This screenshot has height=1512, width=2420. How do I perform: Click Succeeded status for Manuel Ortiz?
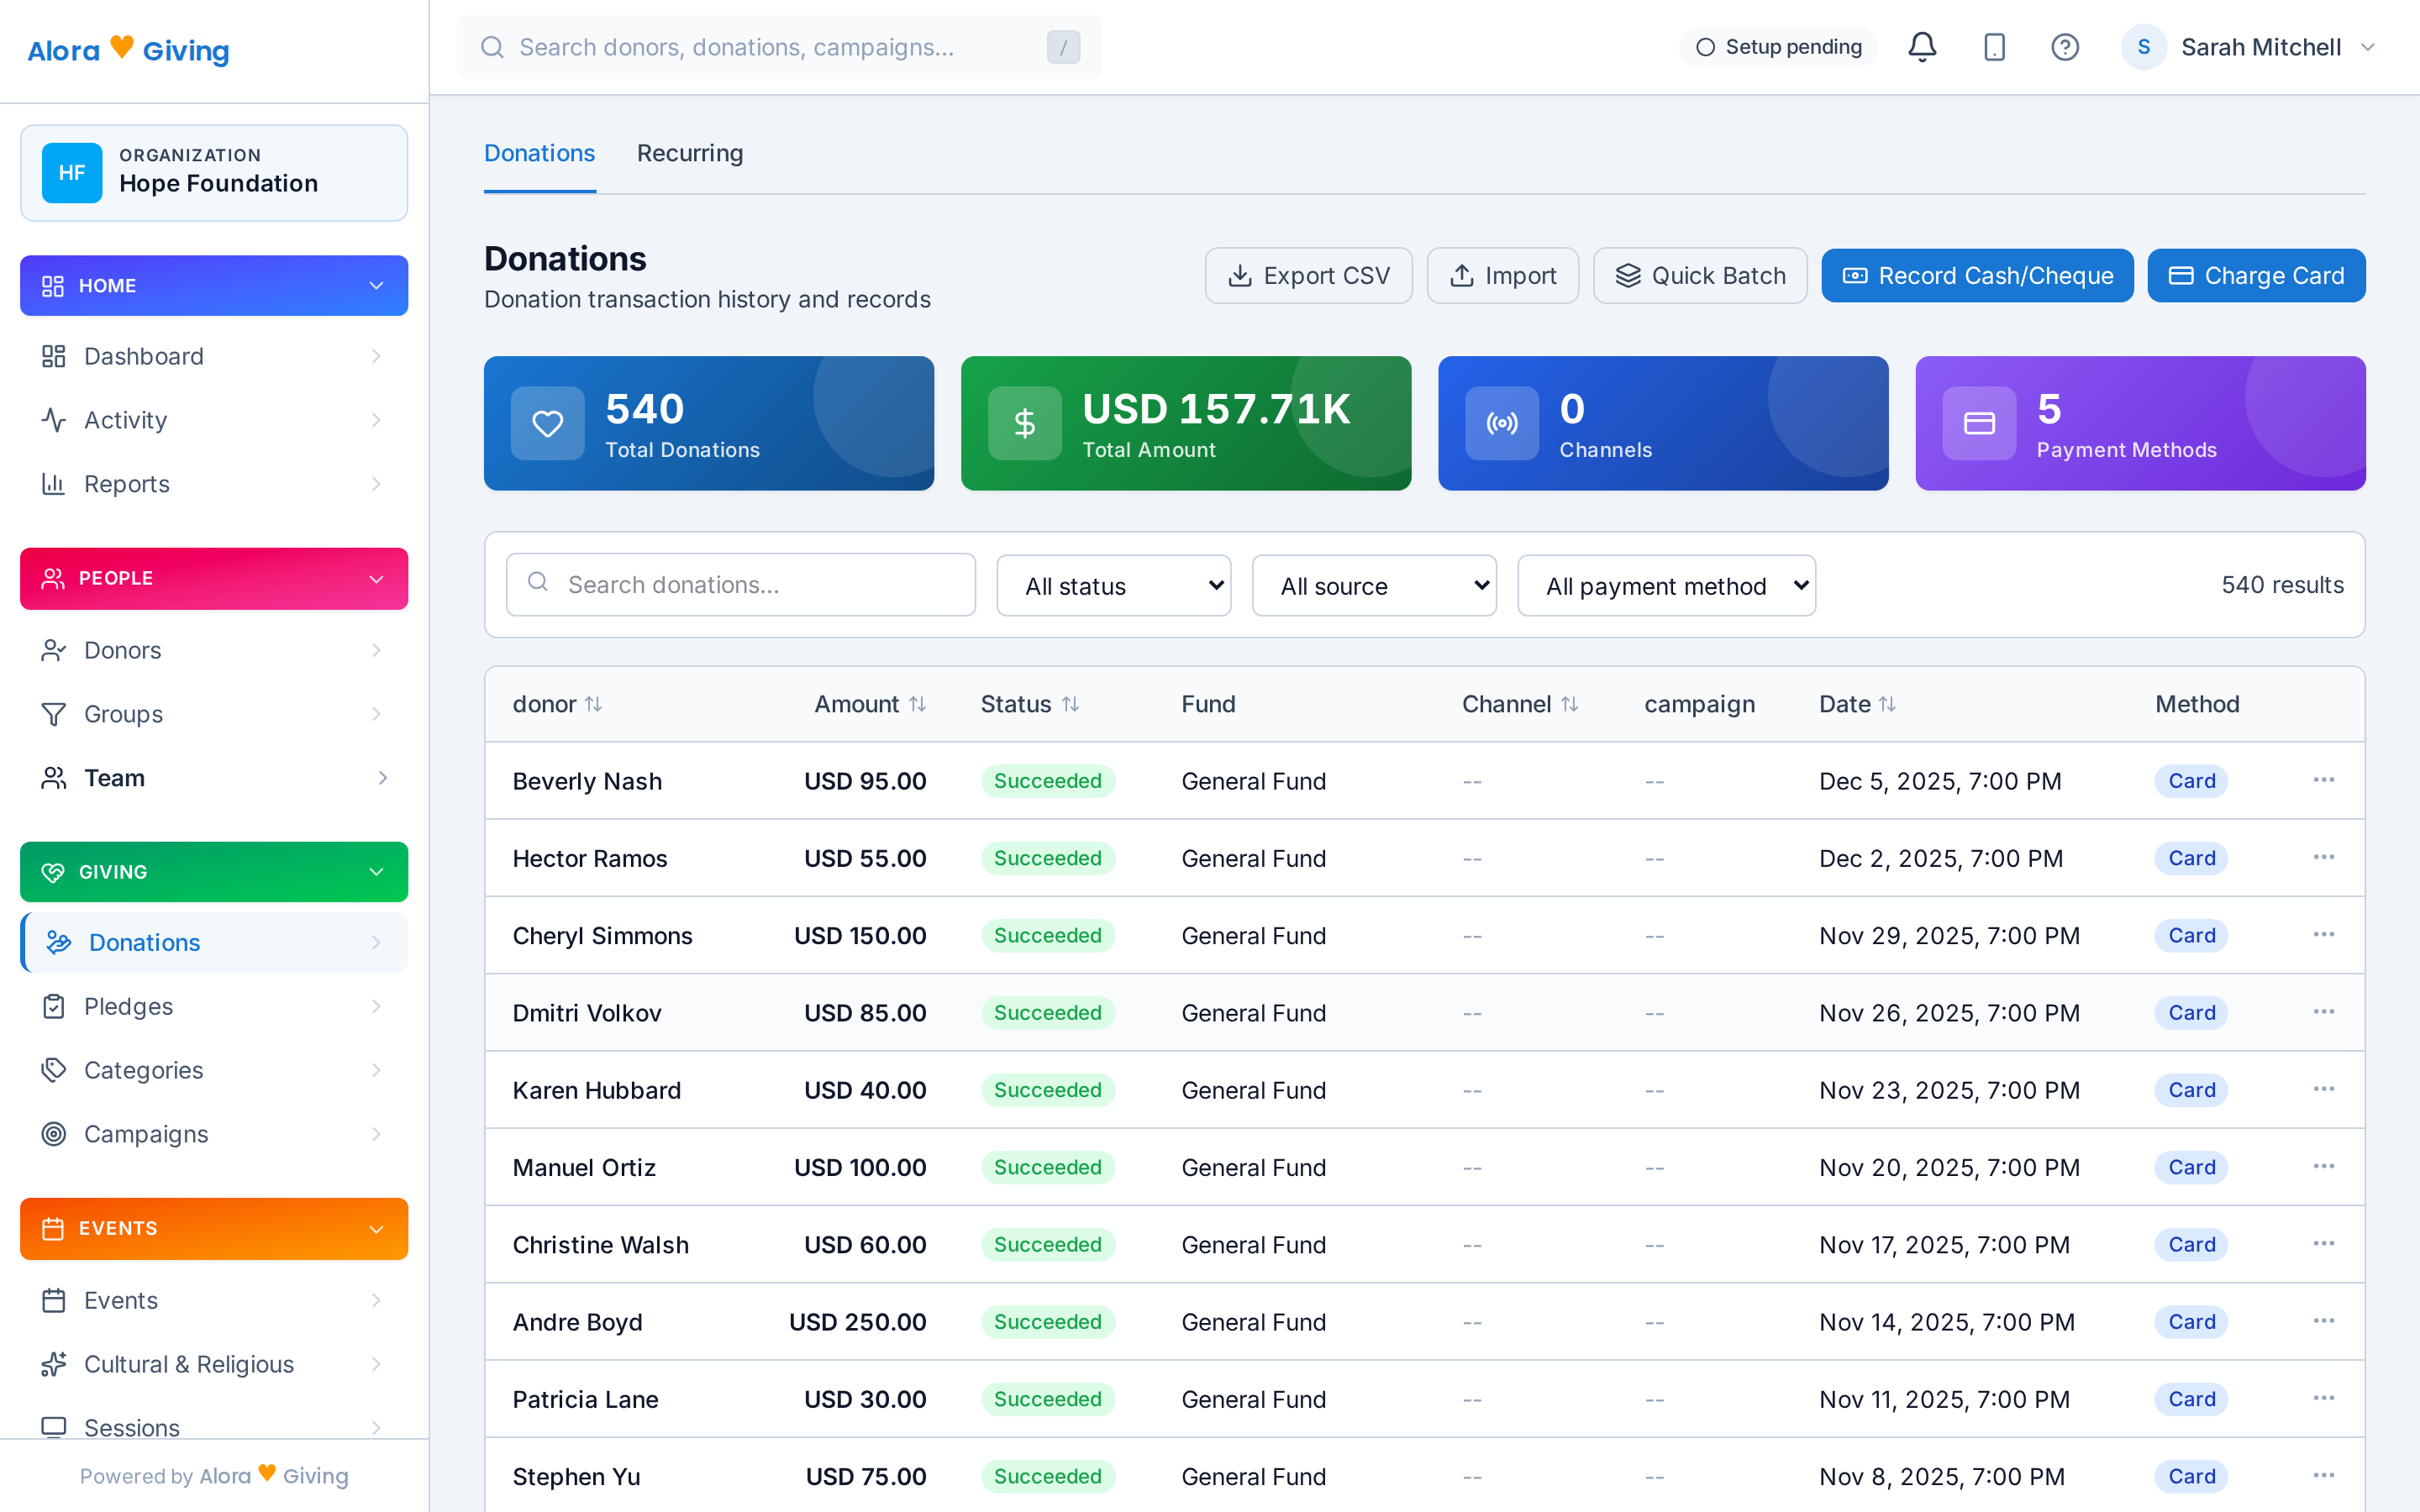click(1047, 1167)
